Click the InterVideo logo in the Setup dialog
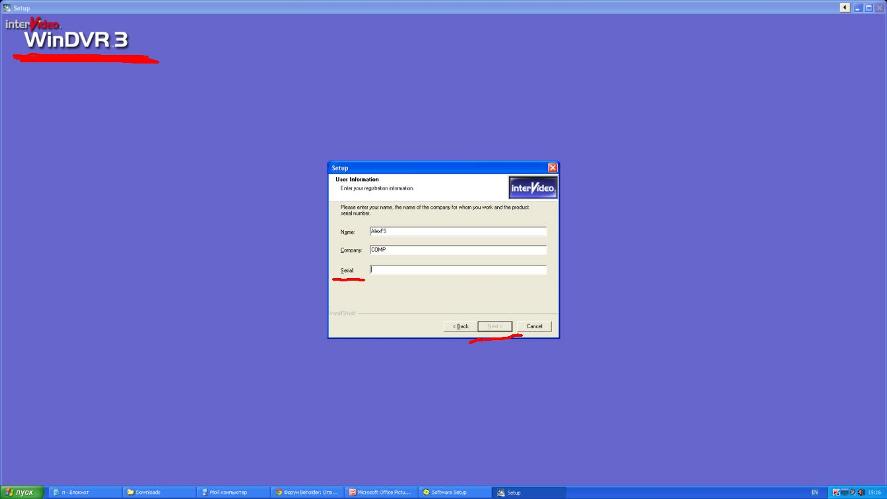Viewport: 887px width, 499px height. pos(532,187)
